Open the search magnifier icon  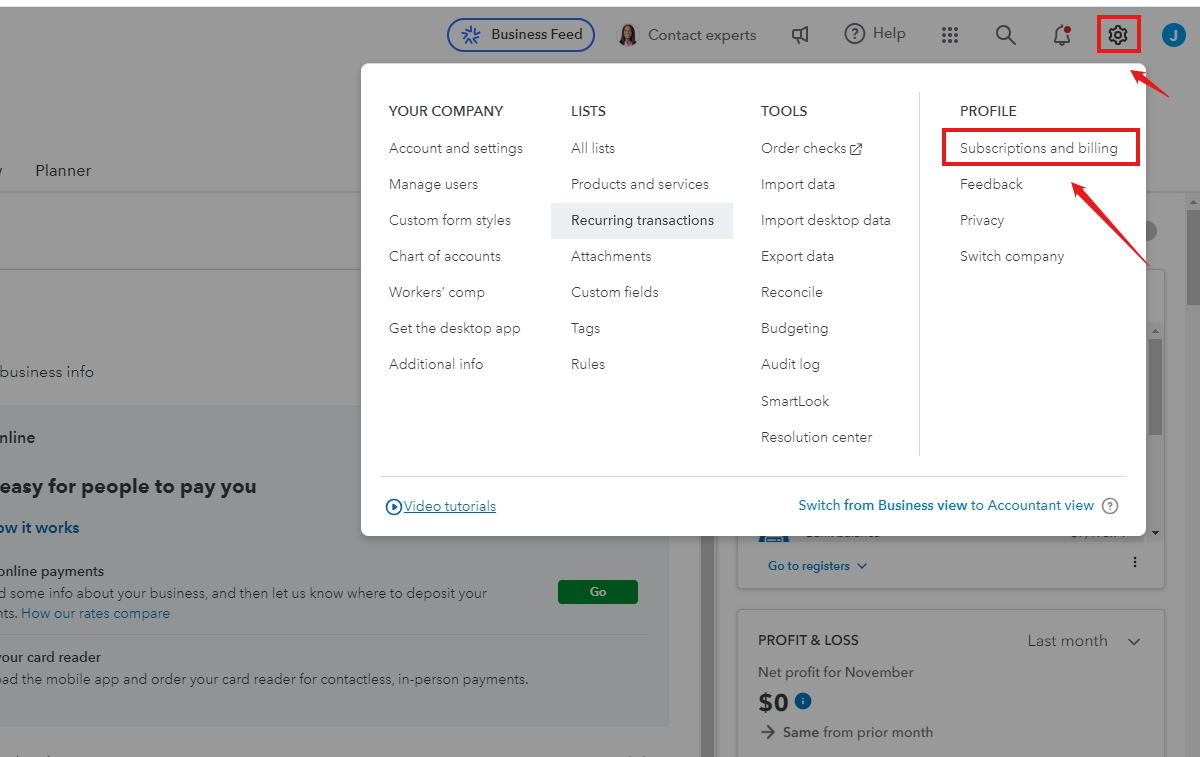pyautogui.click(x=1005, y=34)
